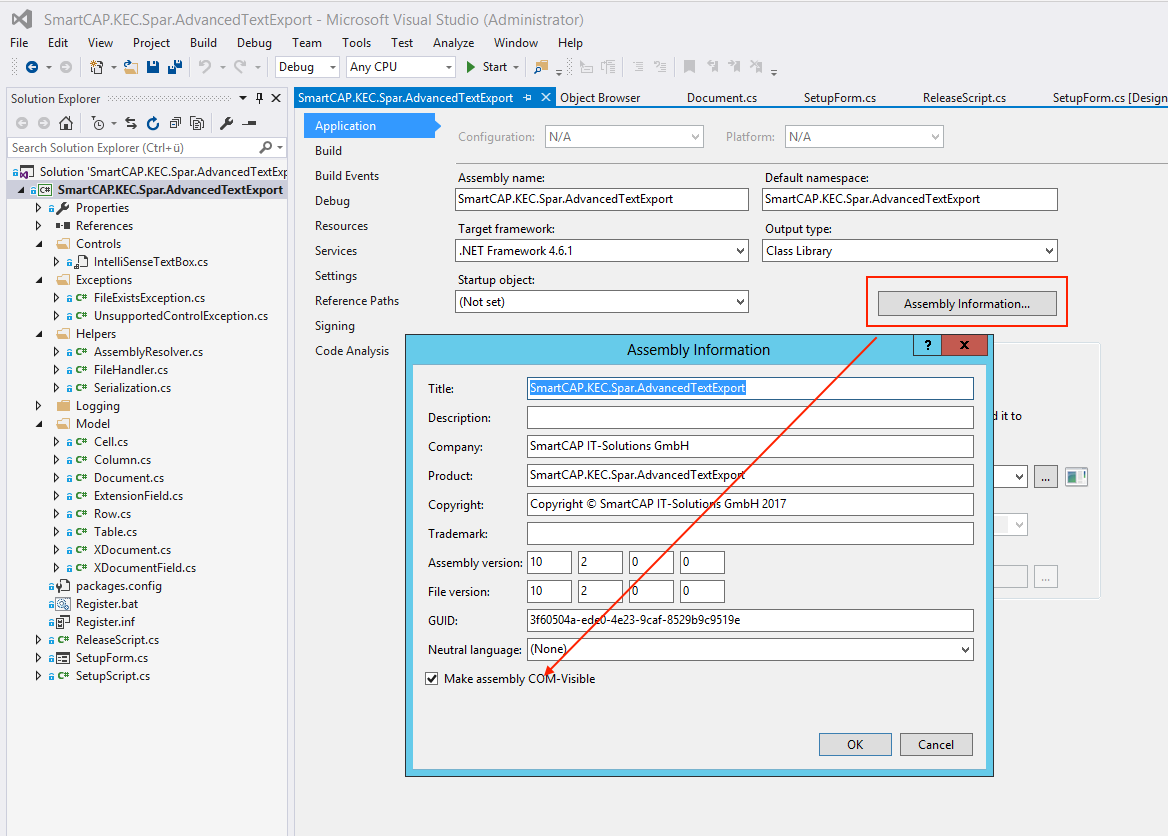Image resolution: width=1168 pixels, height=836 pixels.
Task: Open Properties via the wrench icon
Action: (226, 123)
